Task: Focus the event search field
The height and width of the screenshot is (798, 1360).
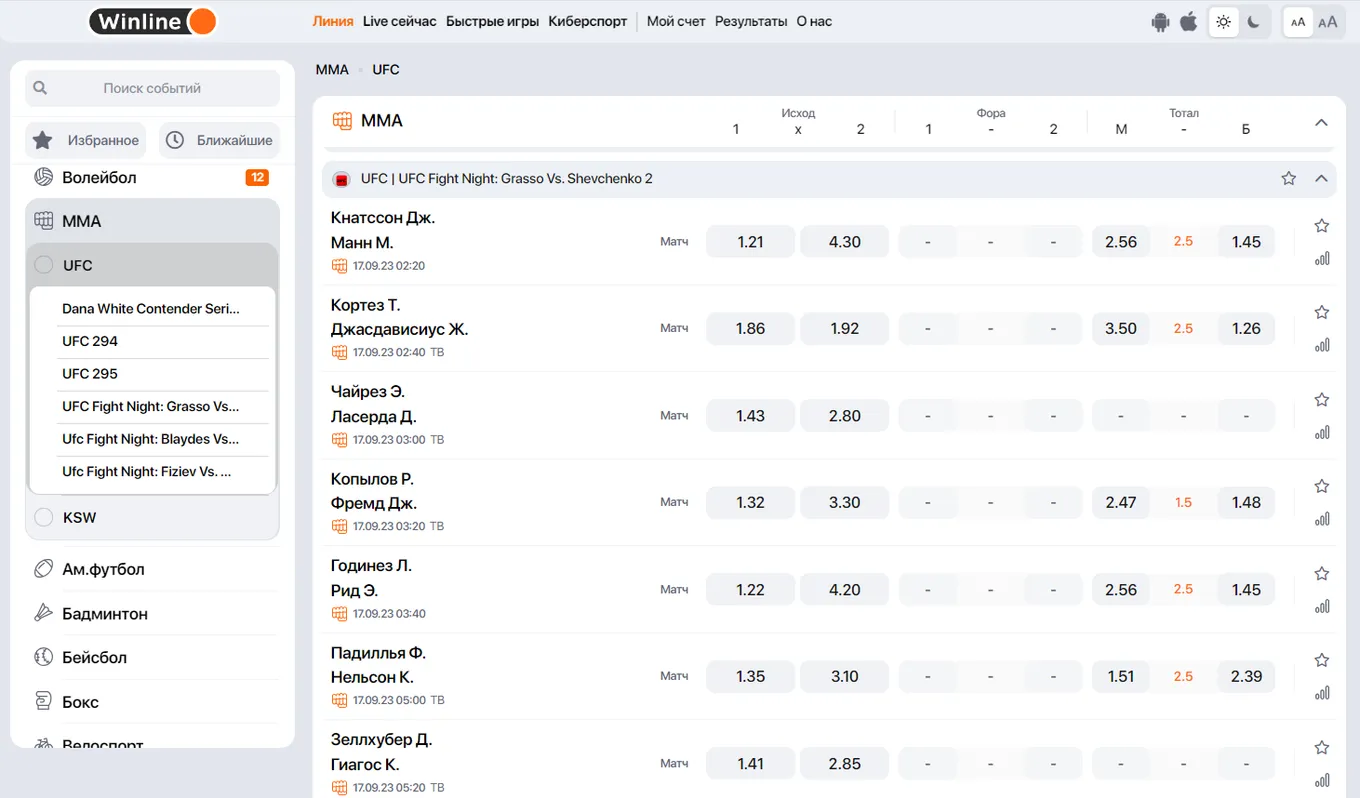Action: [152, 88]
